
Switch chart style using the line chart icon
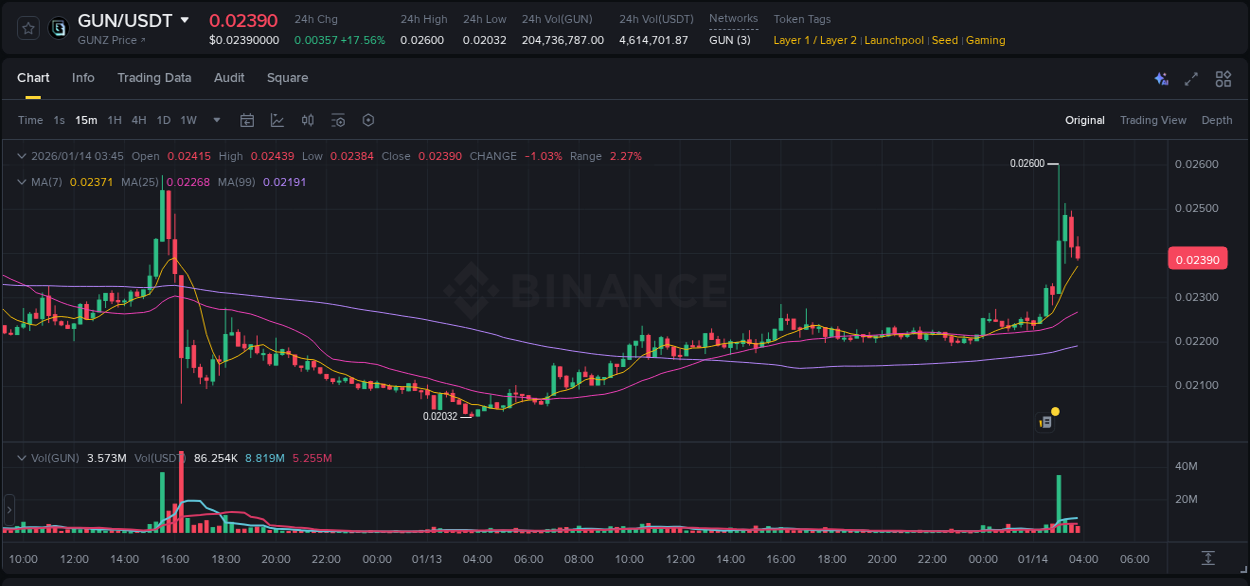277,120
